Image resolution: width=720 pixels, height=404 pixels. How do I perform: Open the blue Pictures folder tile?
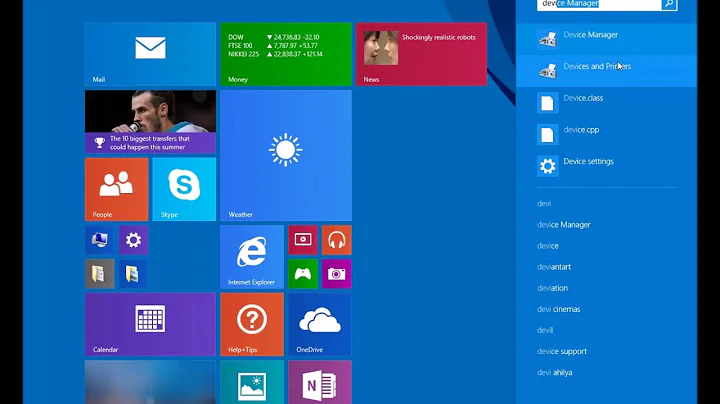[134, 274]
